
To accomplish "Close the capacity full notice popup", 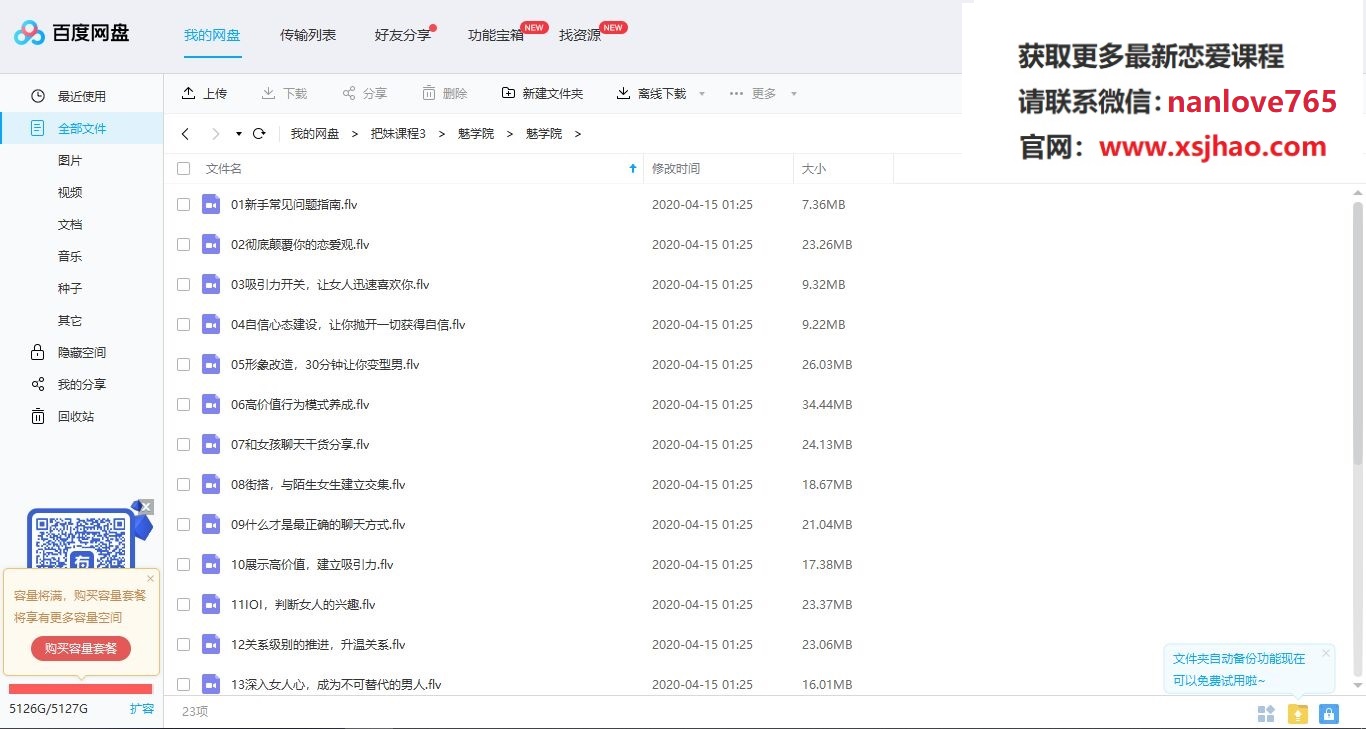I will tap(151, 578).
